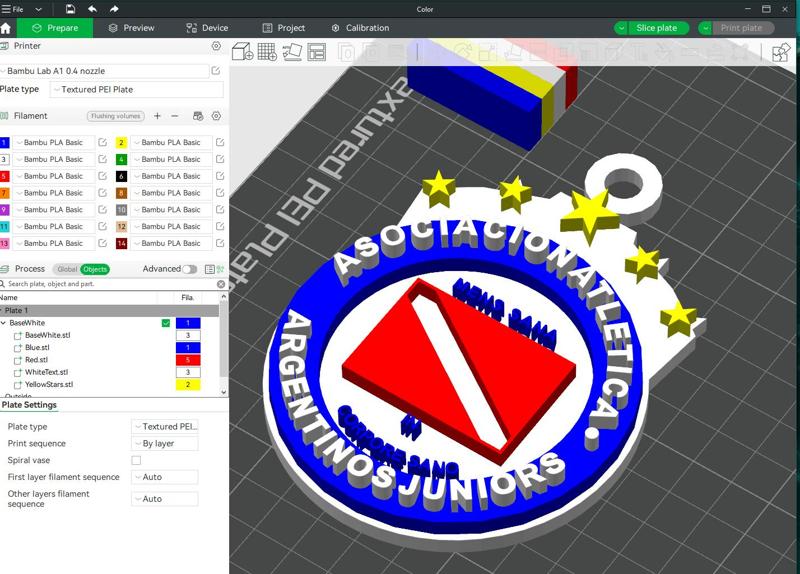Open Filament settings gear icon
800x574 pixels.
pos(216,116)
